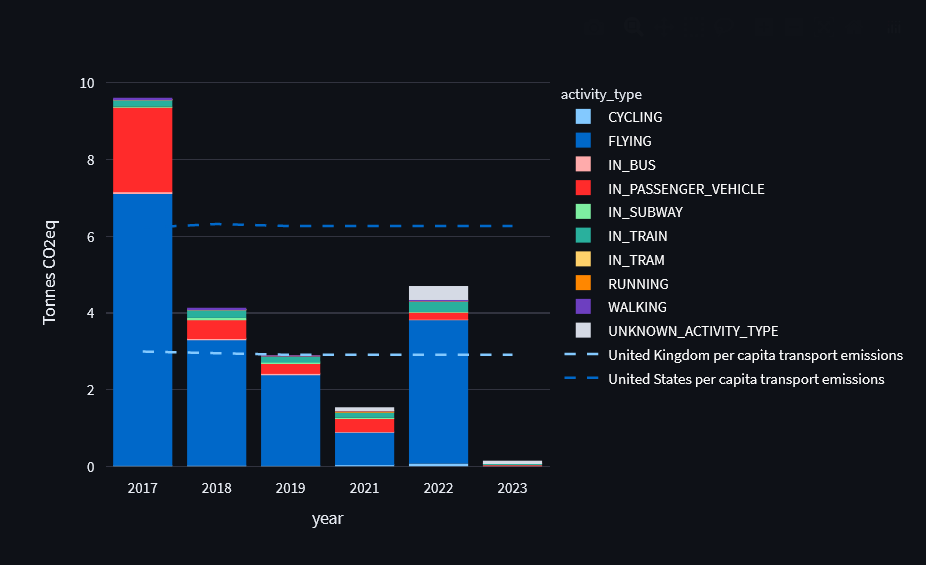The image size is (926, 565).
Task: Click the 2019 x-axis tick label
Action: click(290, 488)
